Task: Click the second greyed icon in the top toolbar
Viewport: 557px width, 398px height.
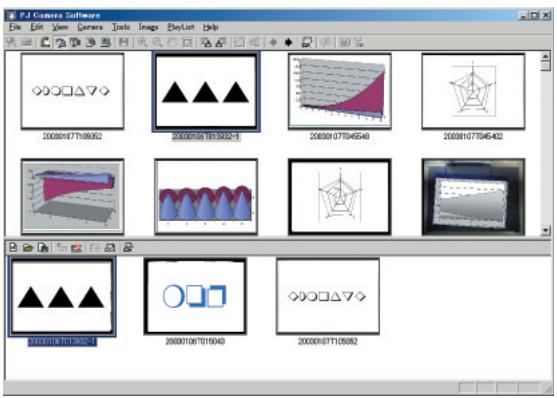Action: pyautogui.click(x=26, y=43)
